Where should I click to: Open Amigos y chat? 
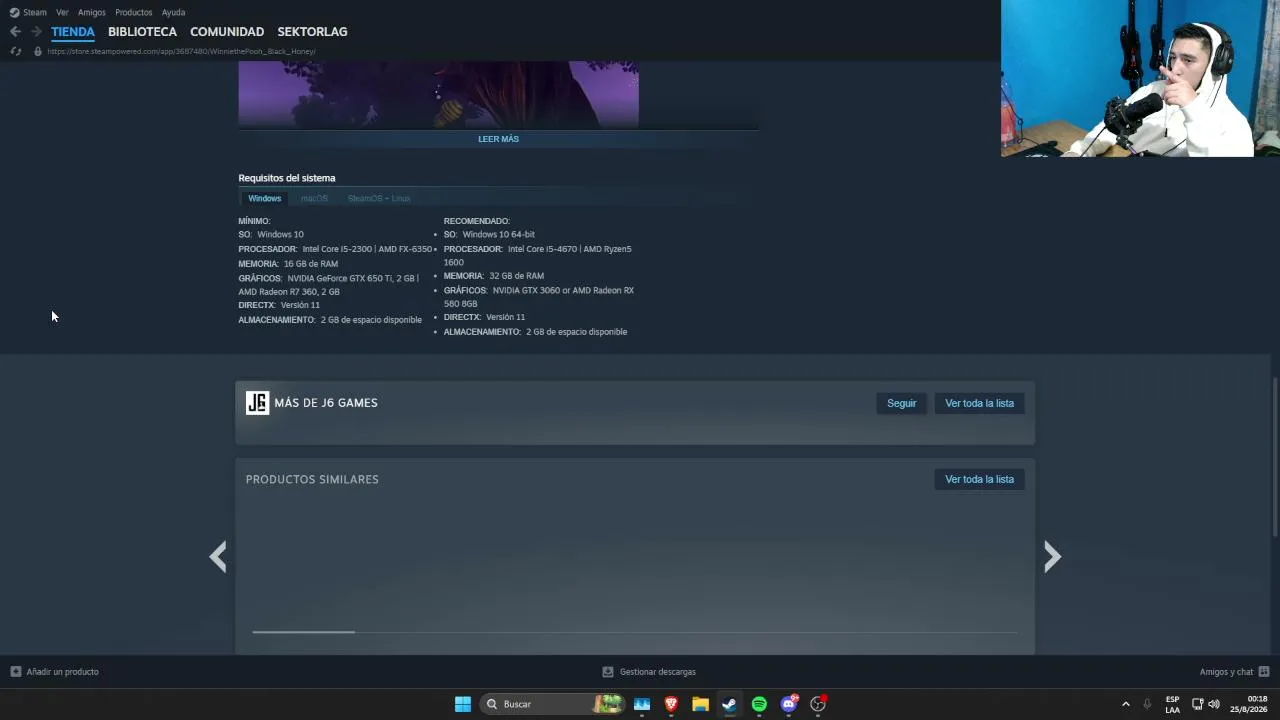(1226, 672)
